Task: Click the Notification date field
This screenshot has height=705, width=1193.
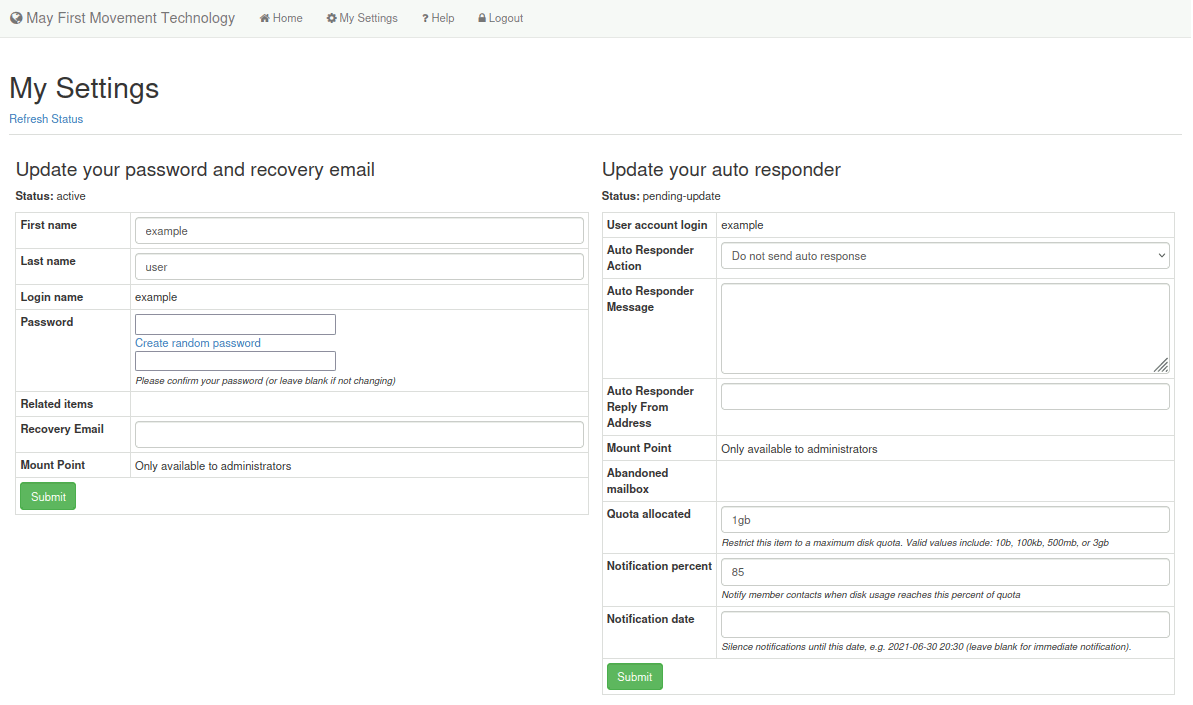Action: 945,624
